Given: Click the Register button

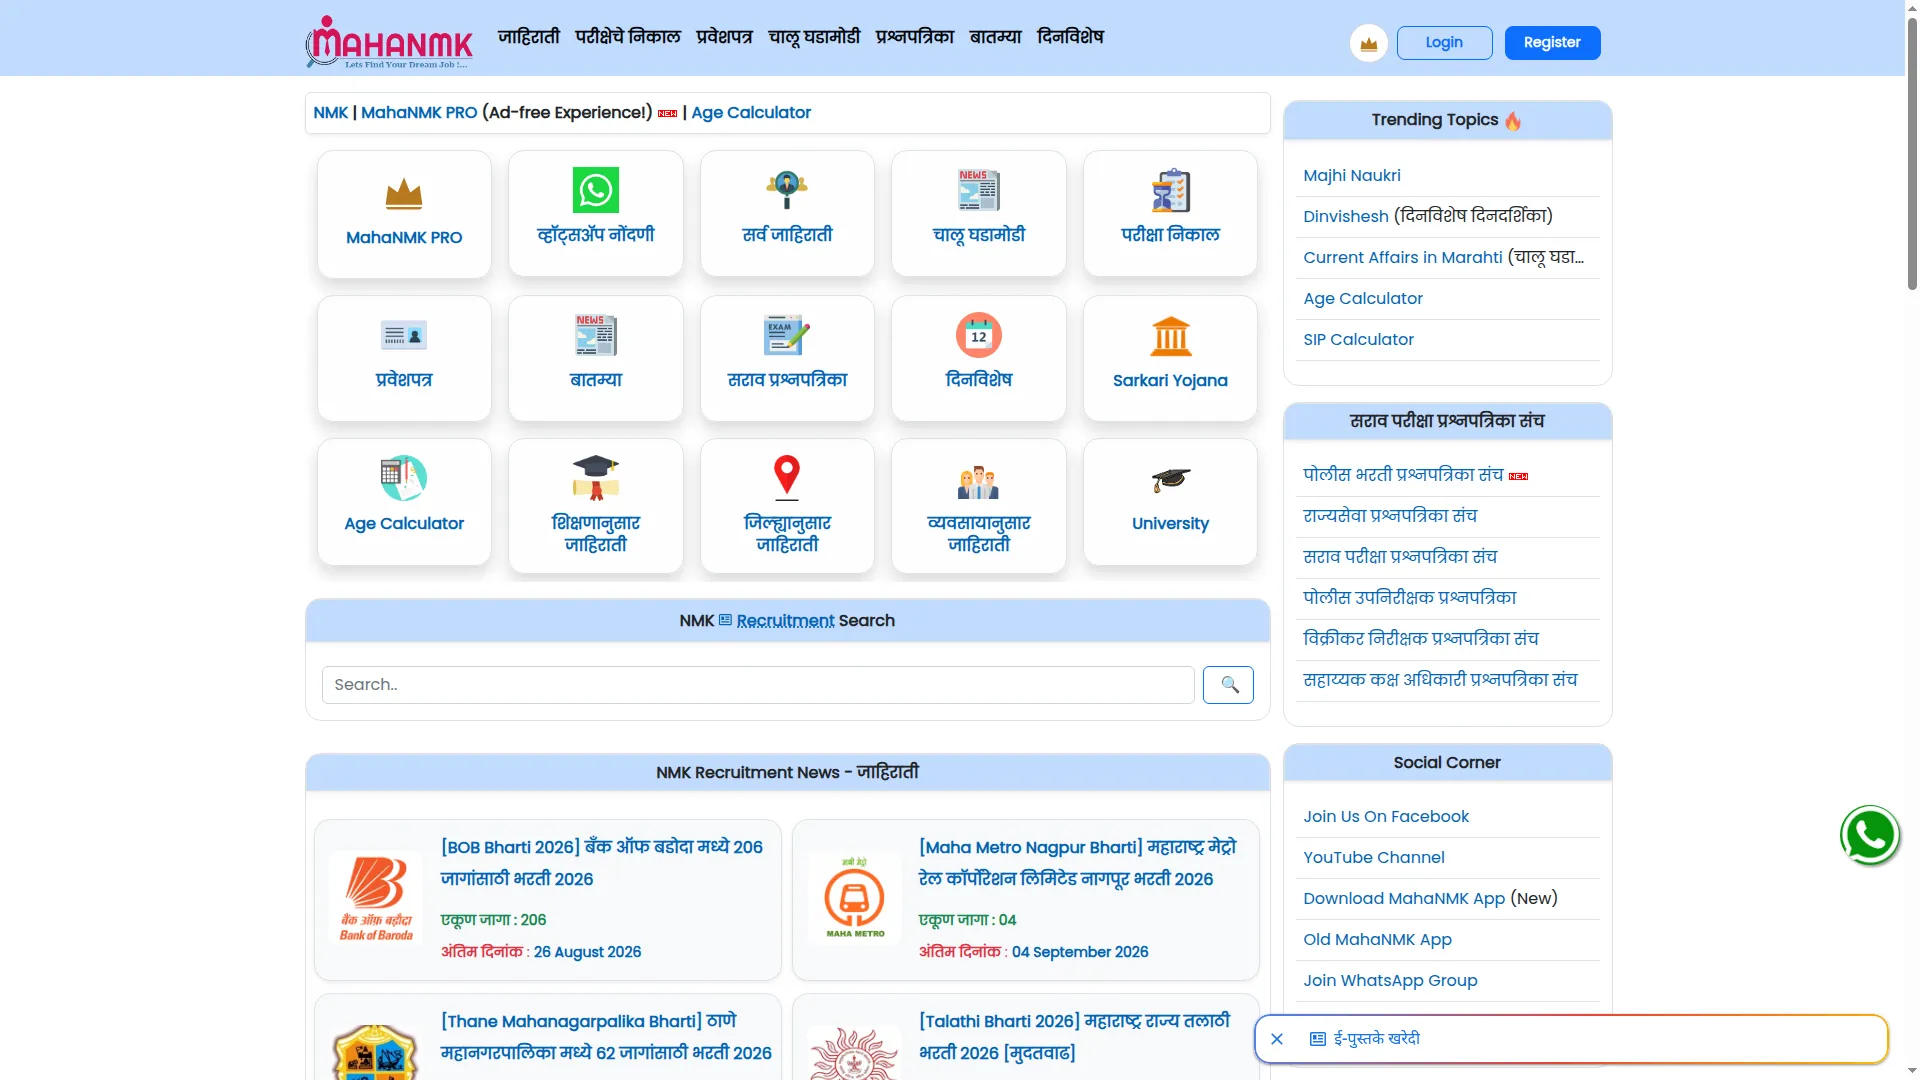Looking at the screenshot, I should [x=1552, y=42].
